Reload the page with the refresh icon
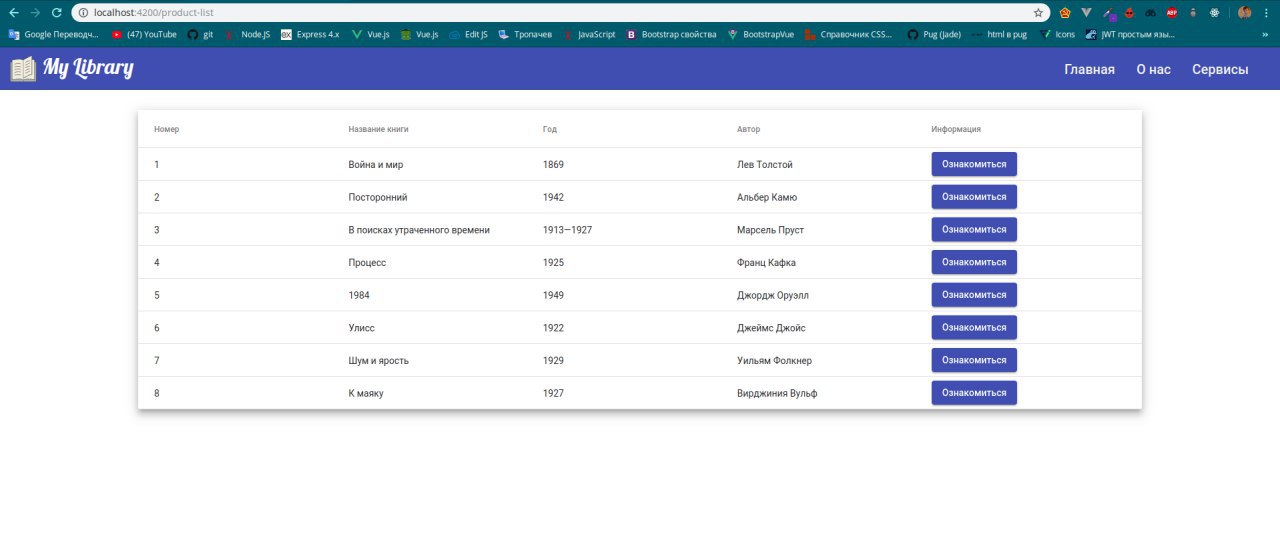 coord(56,13)
